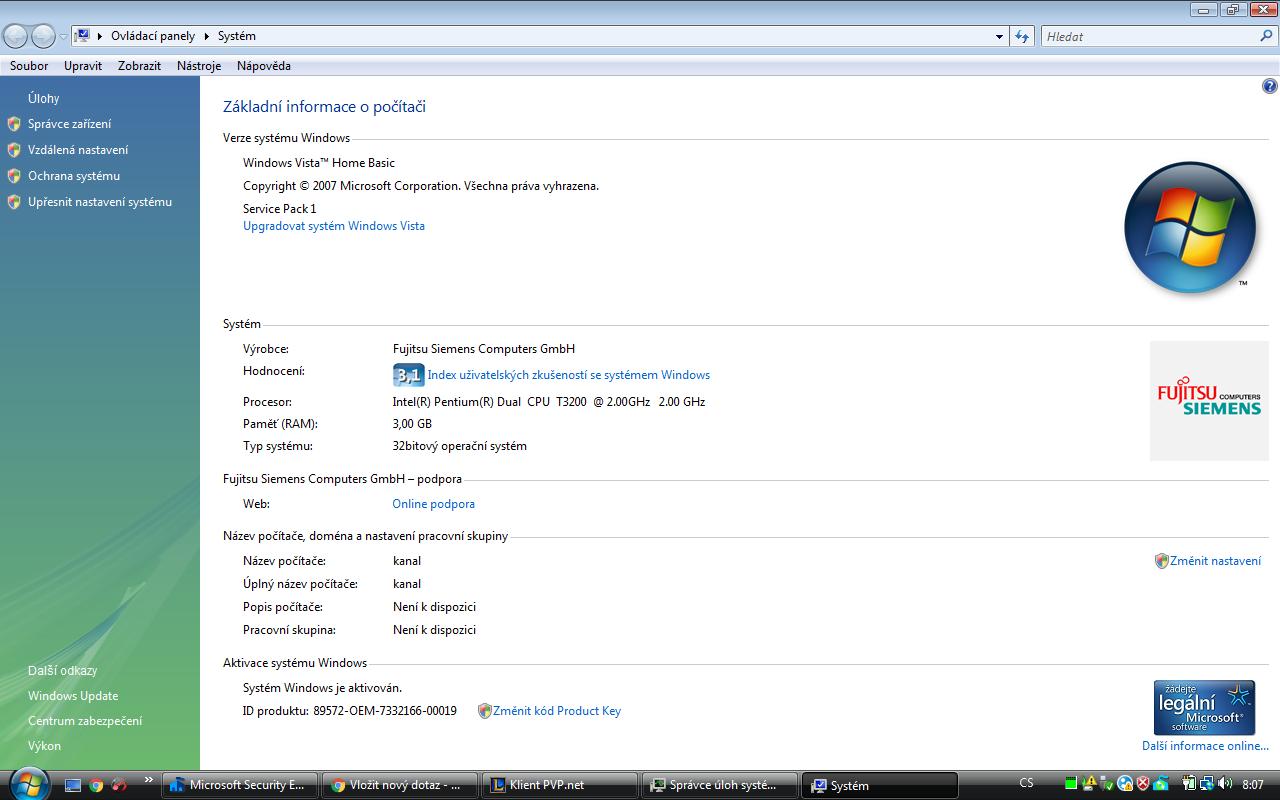Image resolution: width=1280 pixels, height=800 pixels.
Task: Open Upřesnit nastavení systému link
Action: (x=100, y=202)
